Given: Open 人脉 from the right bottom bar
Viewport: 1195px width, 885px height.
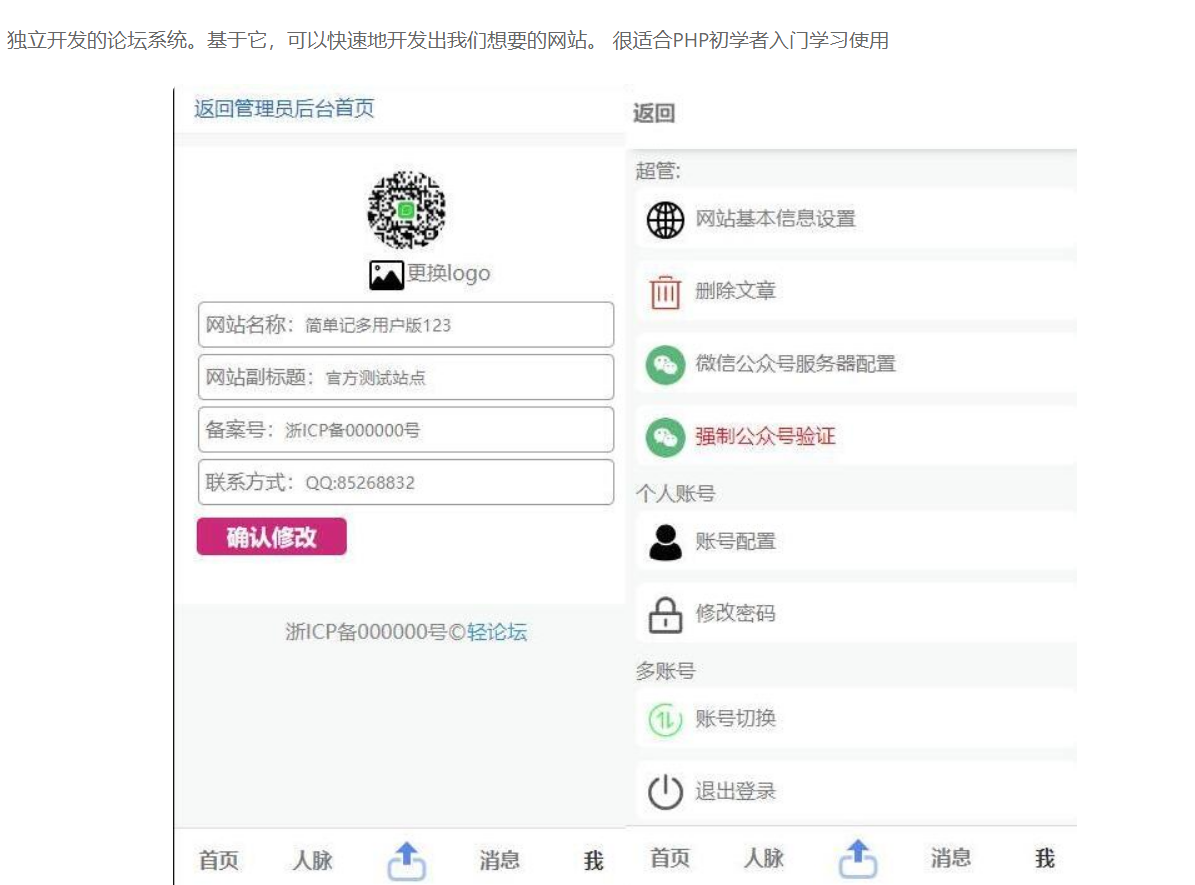Looking at the screenshot, I should point(764,857).
